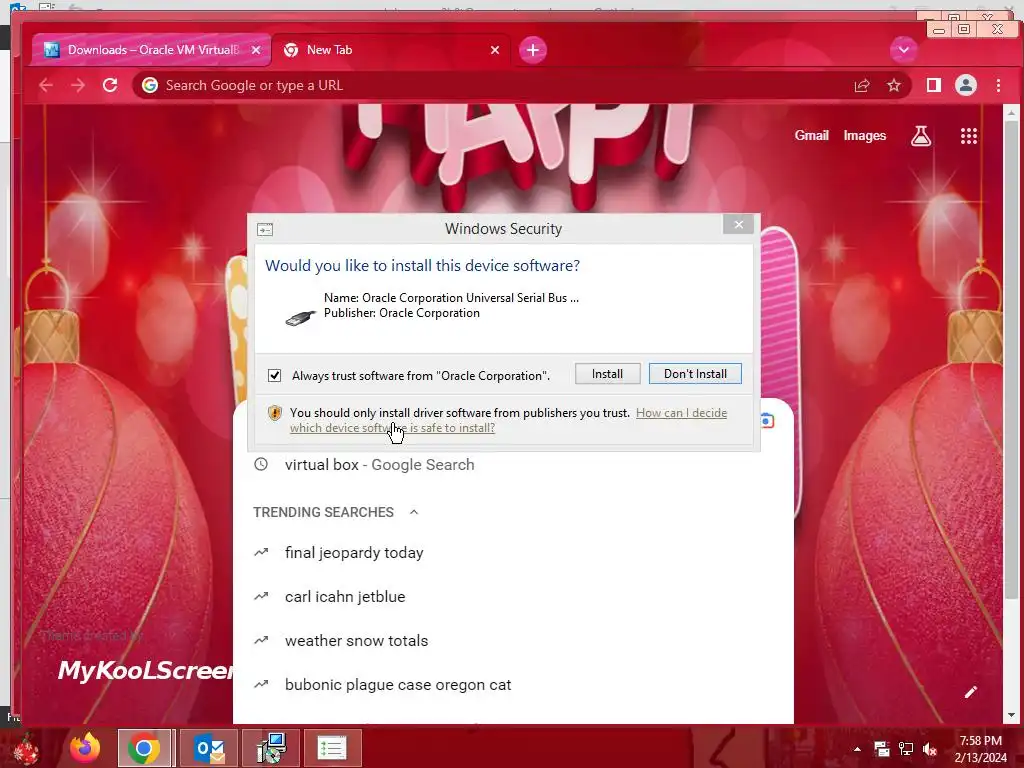Viewport: 1024px width, 768px height.
Task: Open the 7:58 PM clock in taskbar
Action: click(x=980, y=749)
